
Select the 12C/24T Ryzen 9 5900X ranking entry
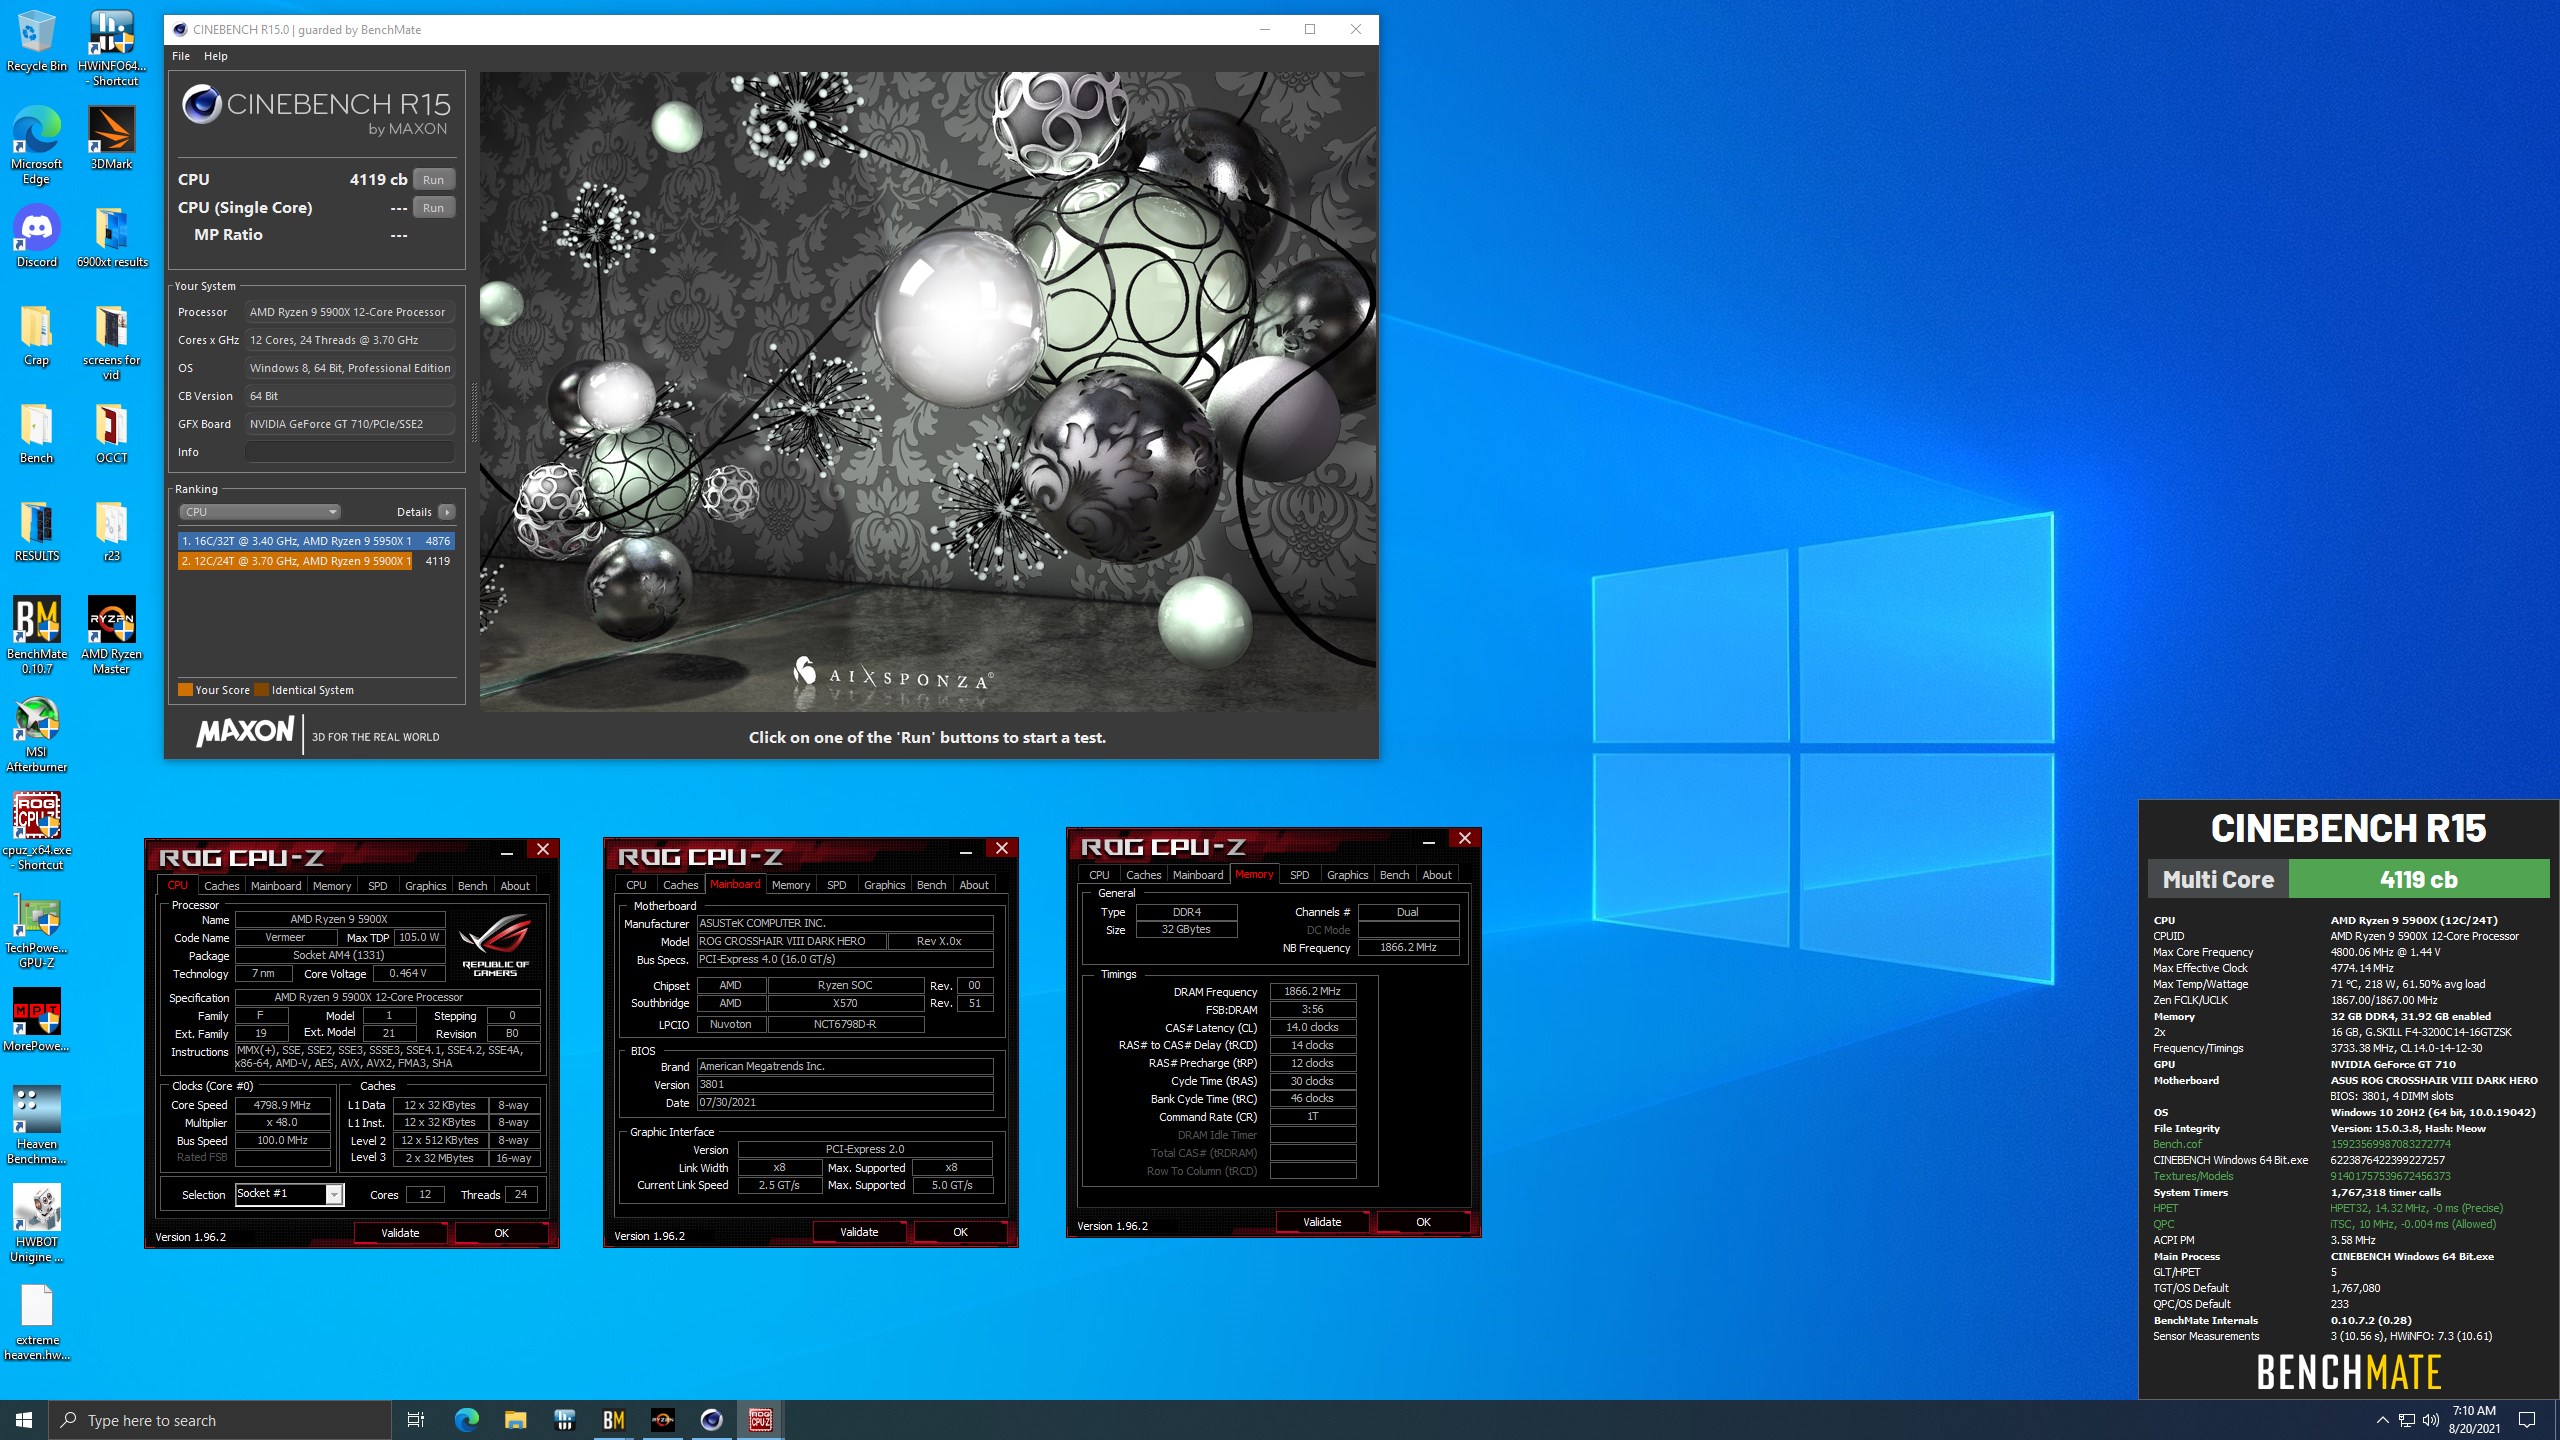pos(316,561)
